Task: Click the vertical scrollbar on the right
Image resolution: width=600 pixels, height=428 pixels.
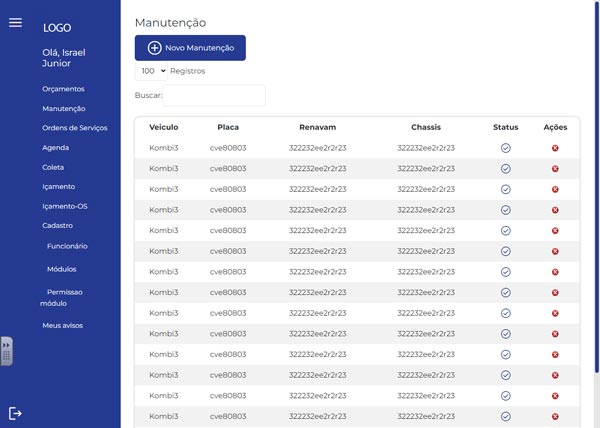Action: 595,200
